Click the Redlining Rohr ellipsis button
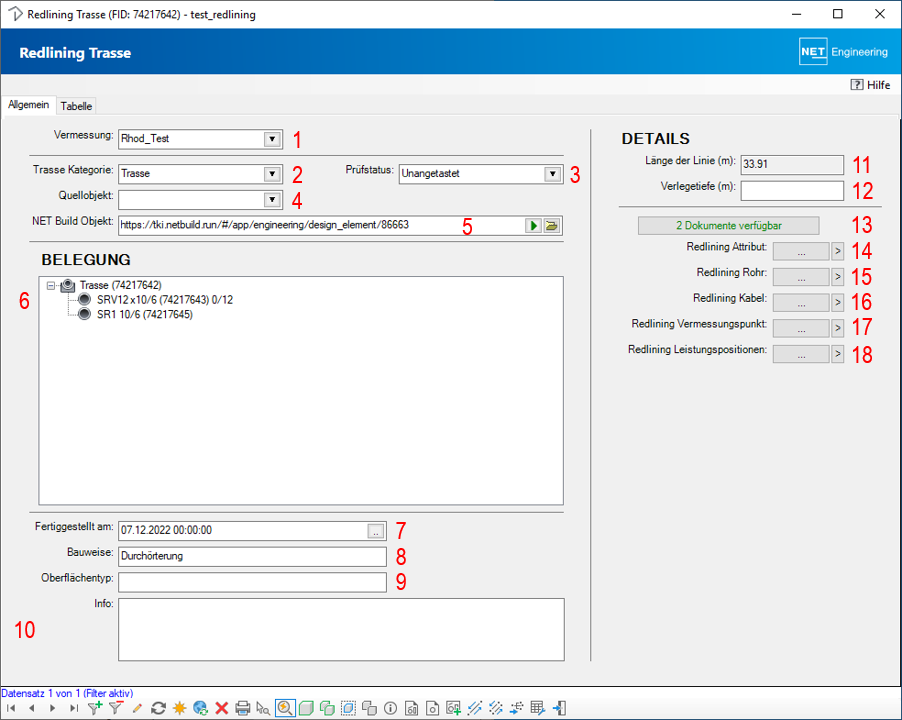This screenshot has height=720, width=902. (801, 277)
